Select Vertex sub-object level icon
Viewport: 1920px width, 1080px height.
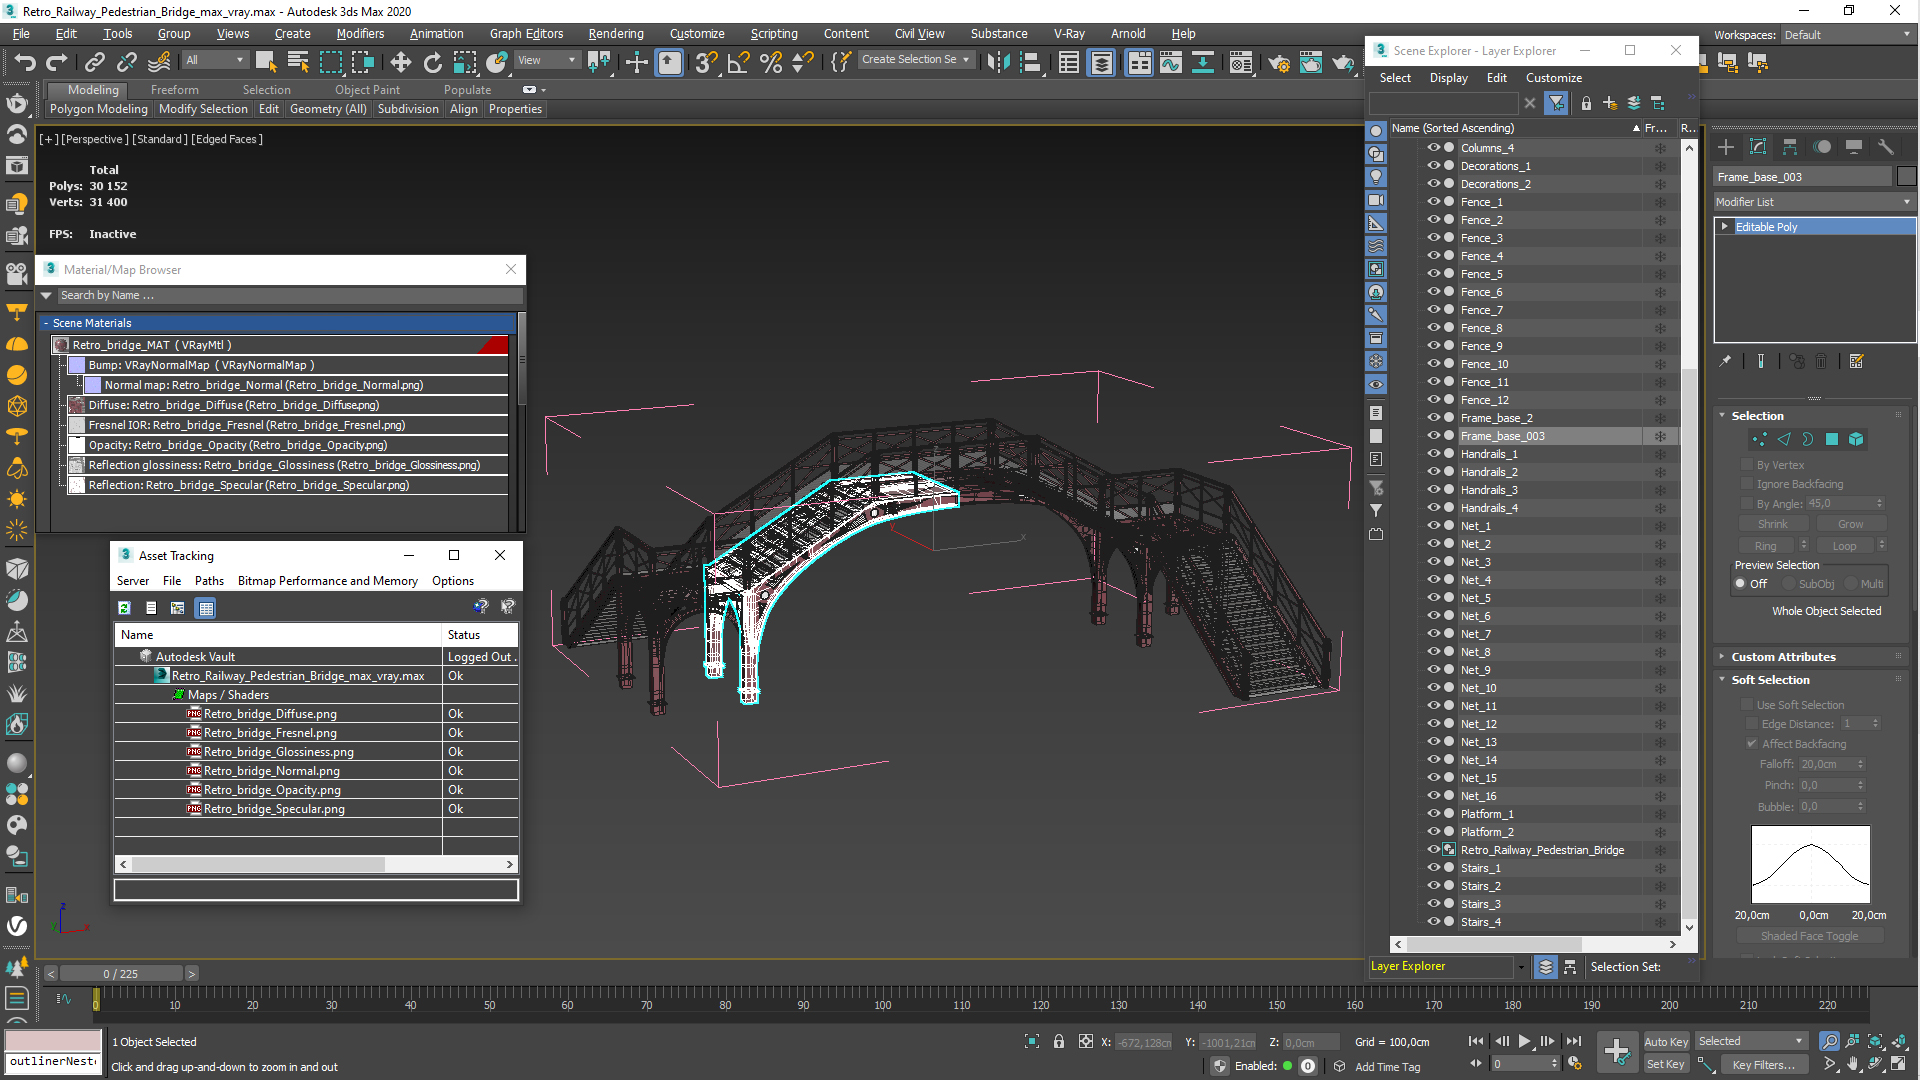(1760, 439)
